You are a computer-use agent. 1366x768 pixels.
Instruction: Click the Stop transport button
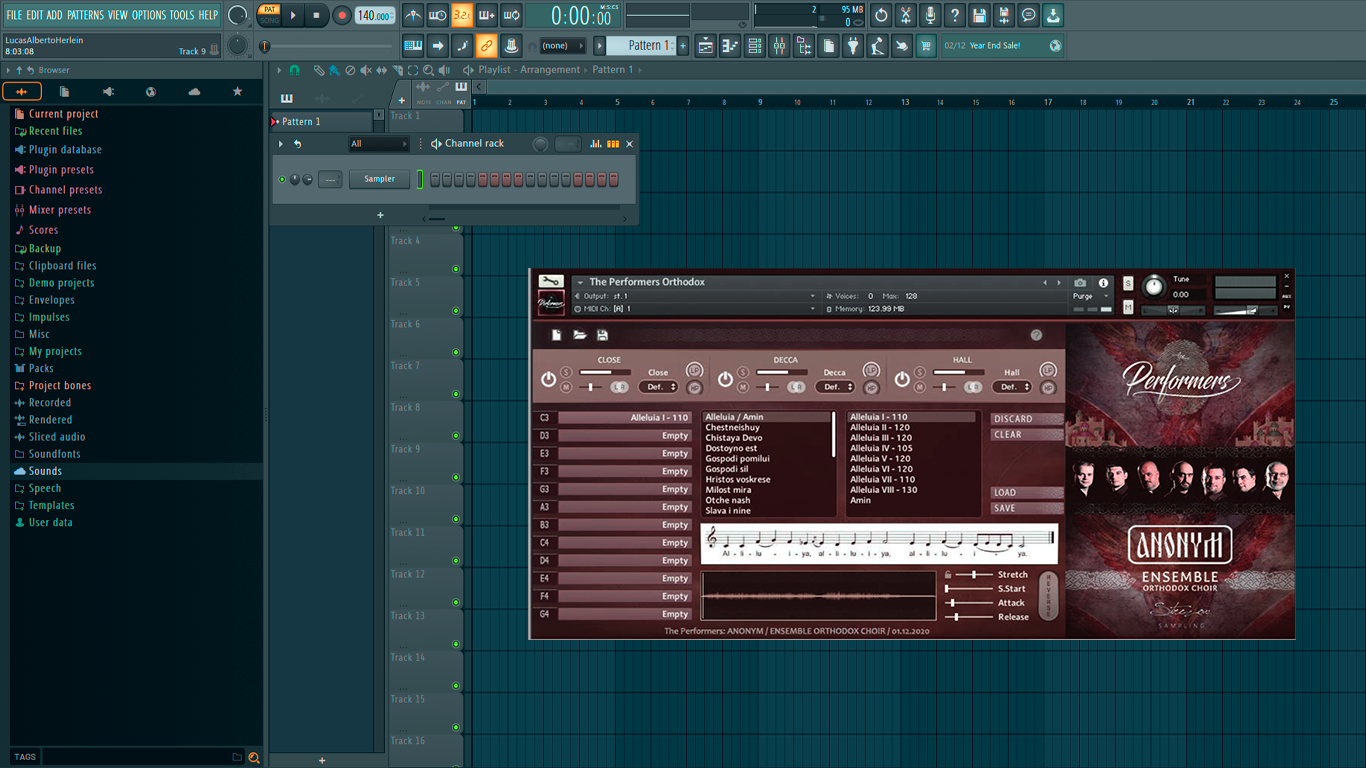pos(316,15)
